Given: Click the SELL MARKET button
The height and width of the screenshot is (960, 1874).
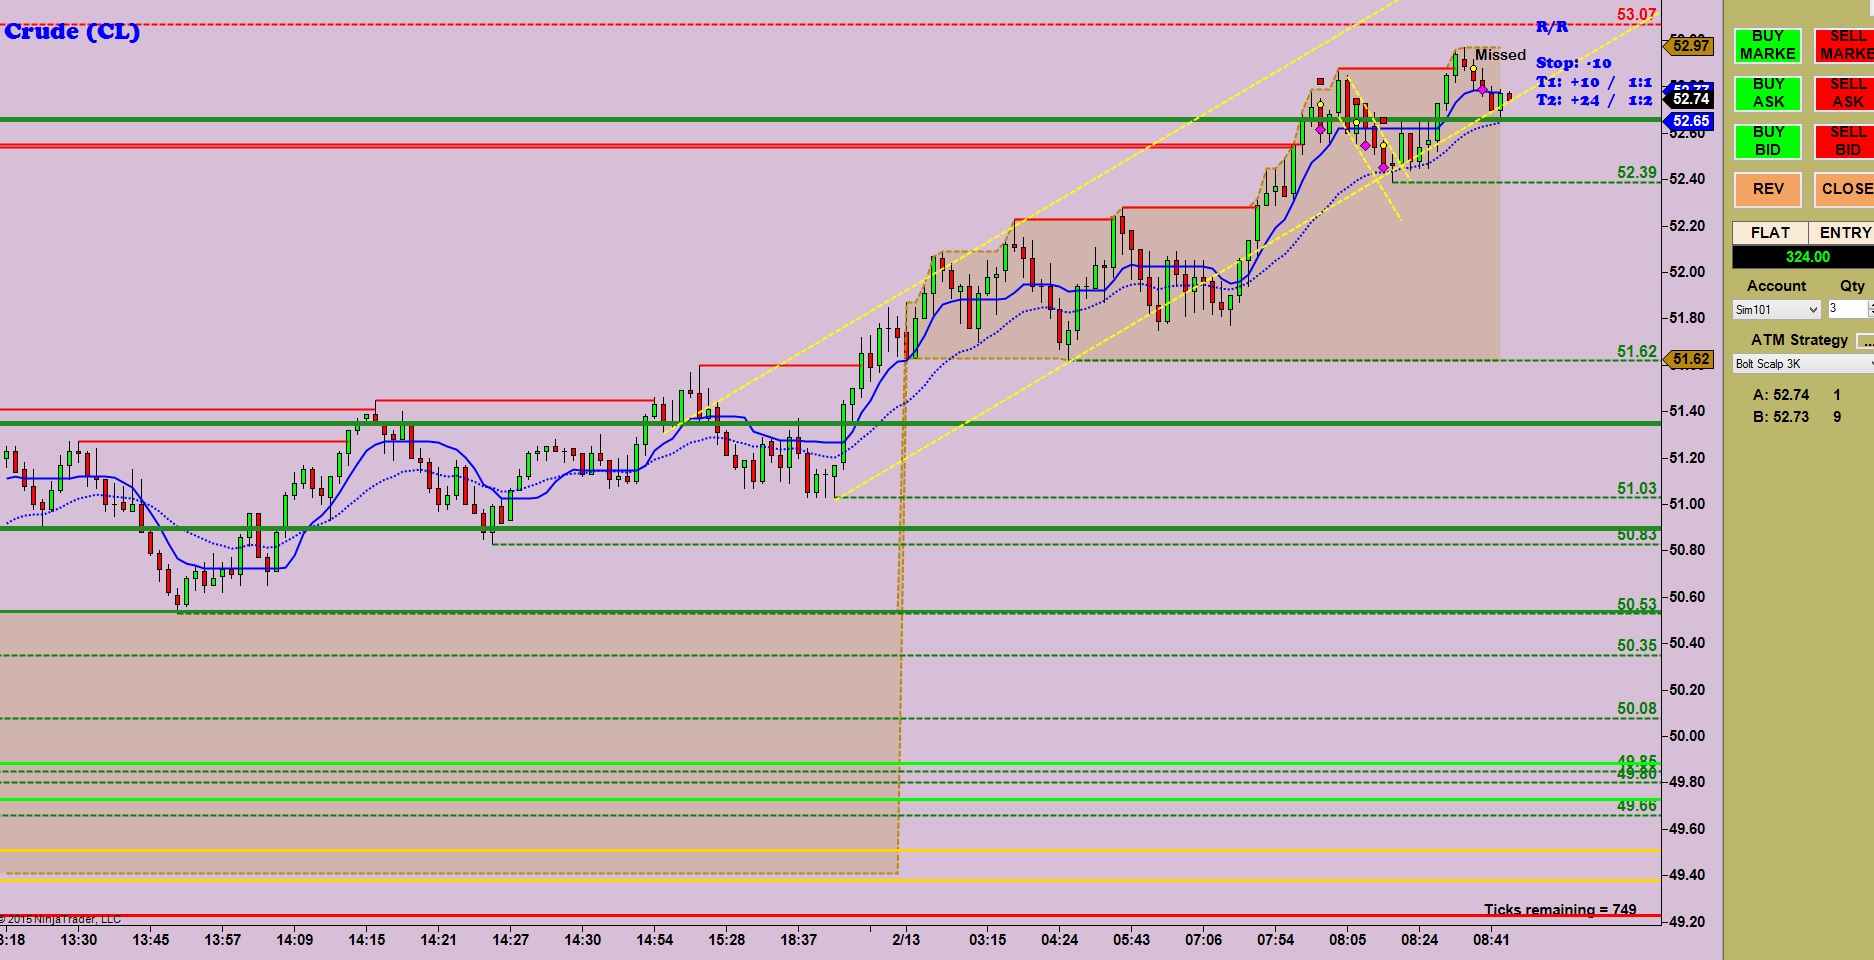Looking at the screenshot, I should [1845, 45].
